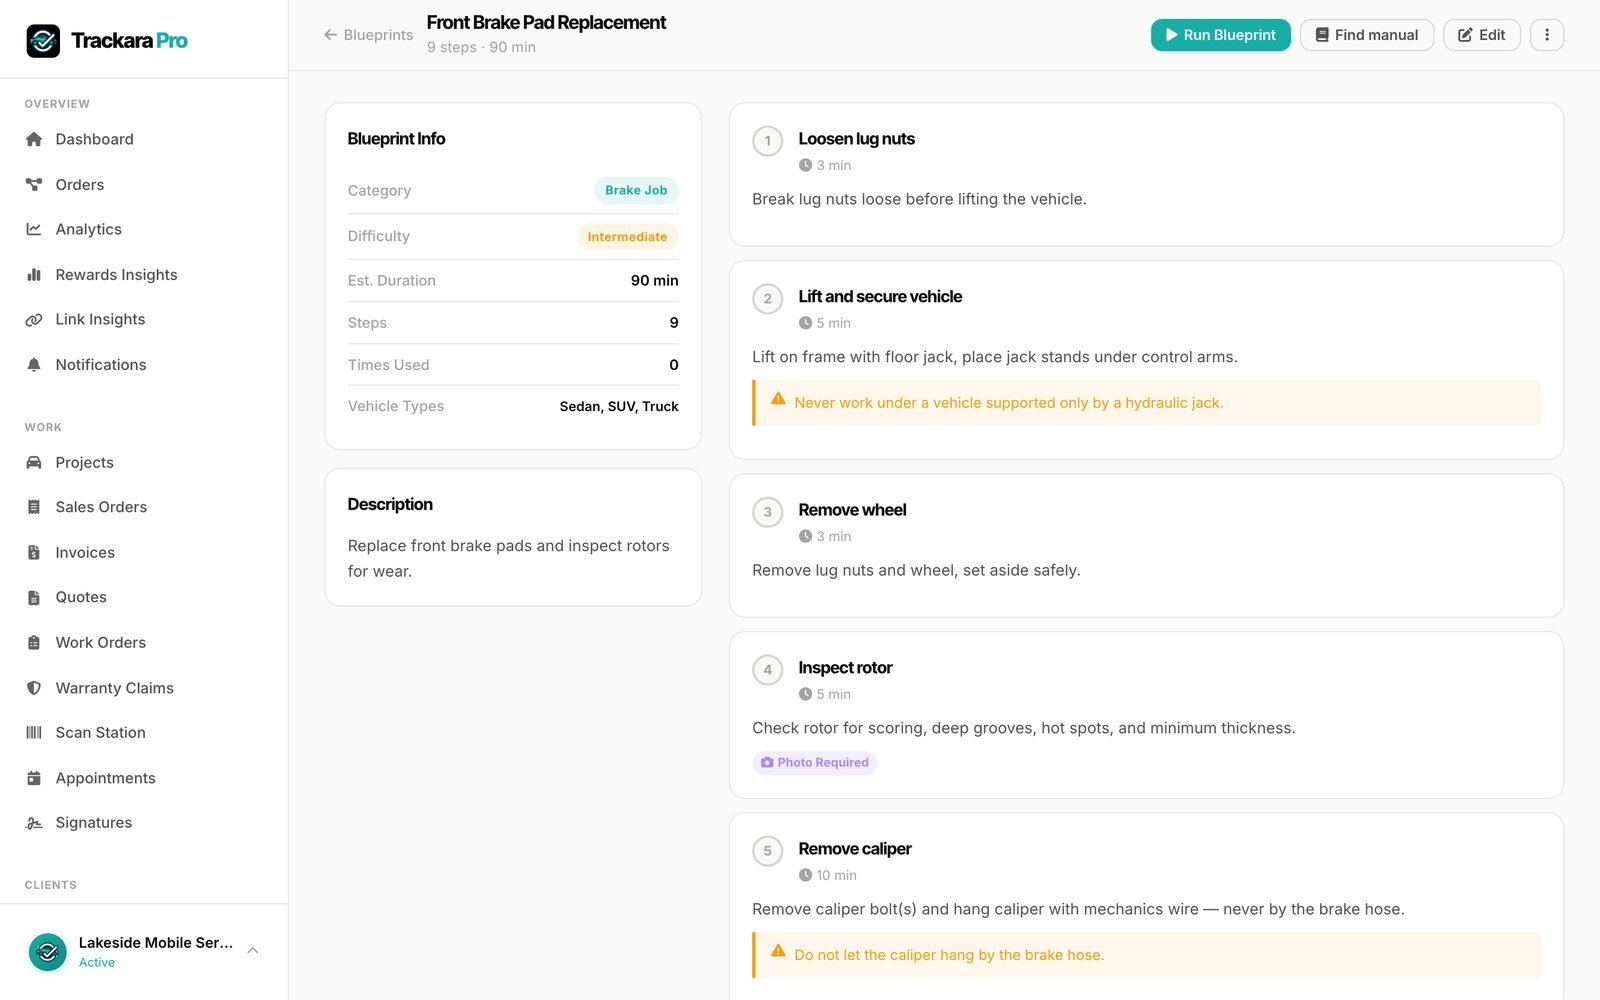This screenshot has height=1000, width=1600.
Task: Click the Signatures pen icon
Action: point(34,823)
